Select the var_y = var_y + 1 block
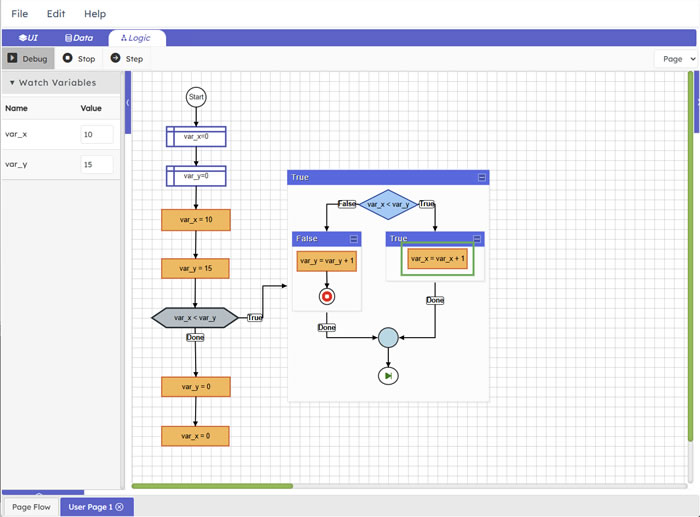This screenshot has height=517, width=700. 327,261
